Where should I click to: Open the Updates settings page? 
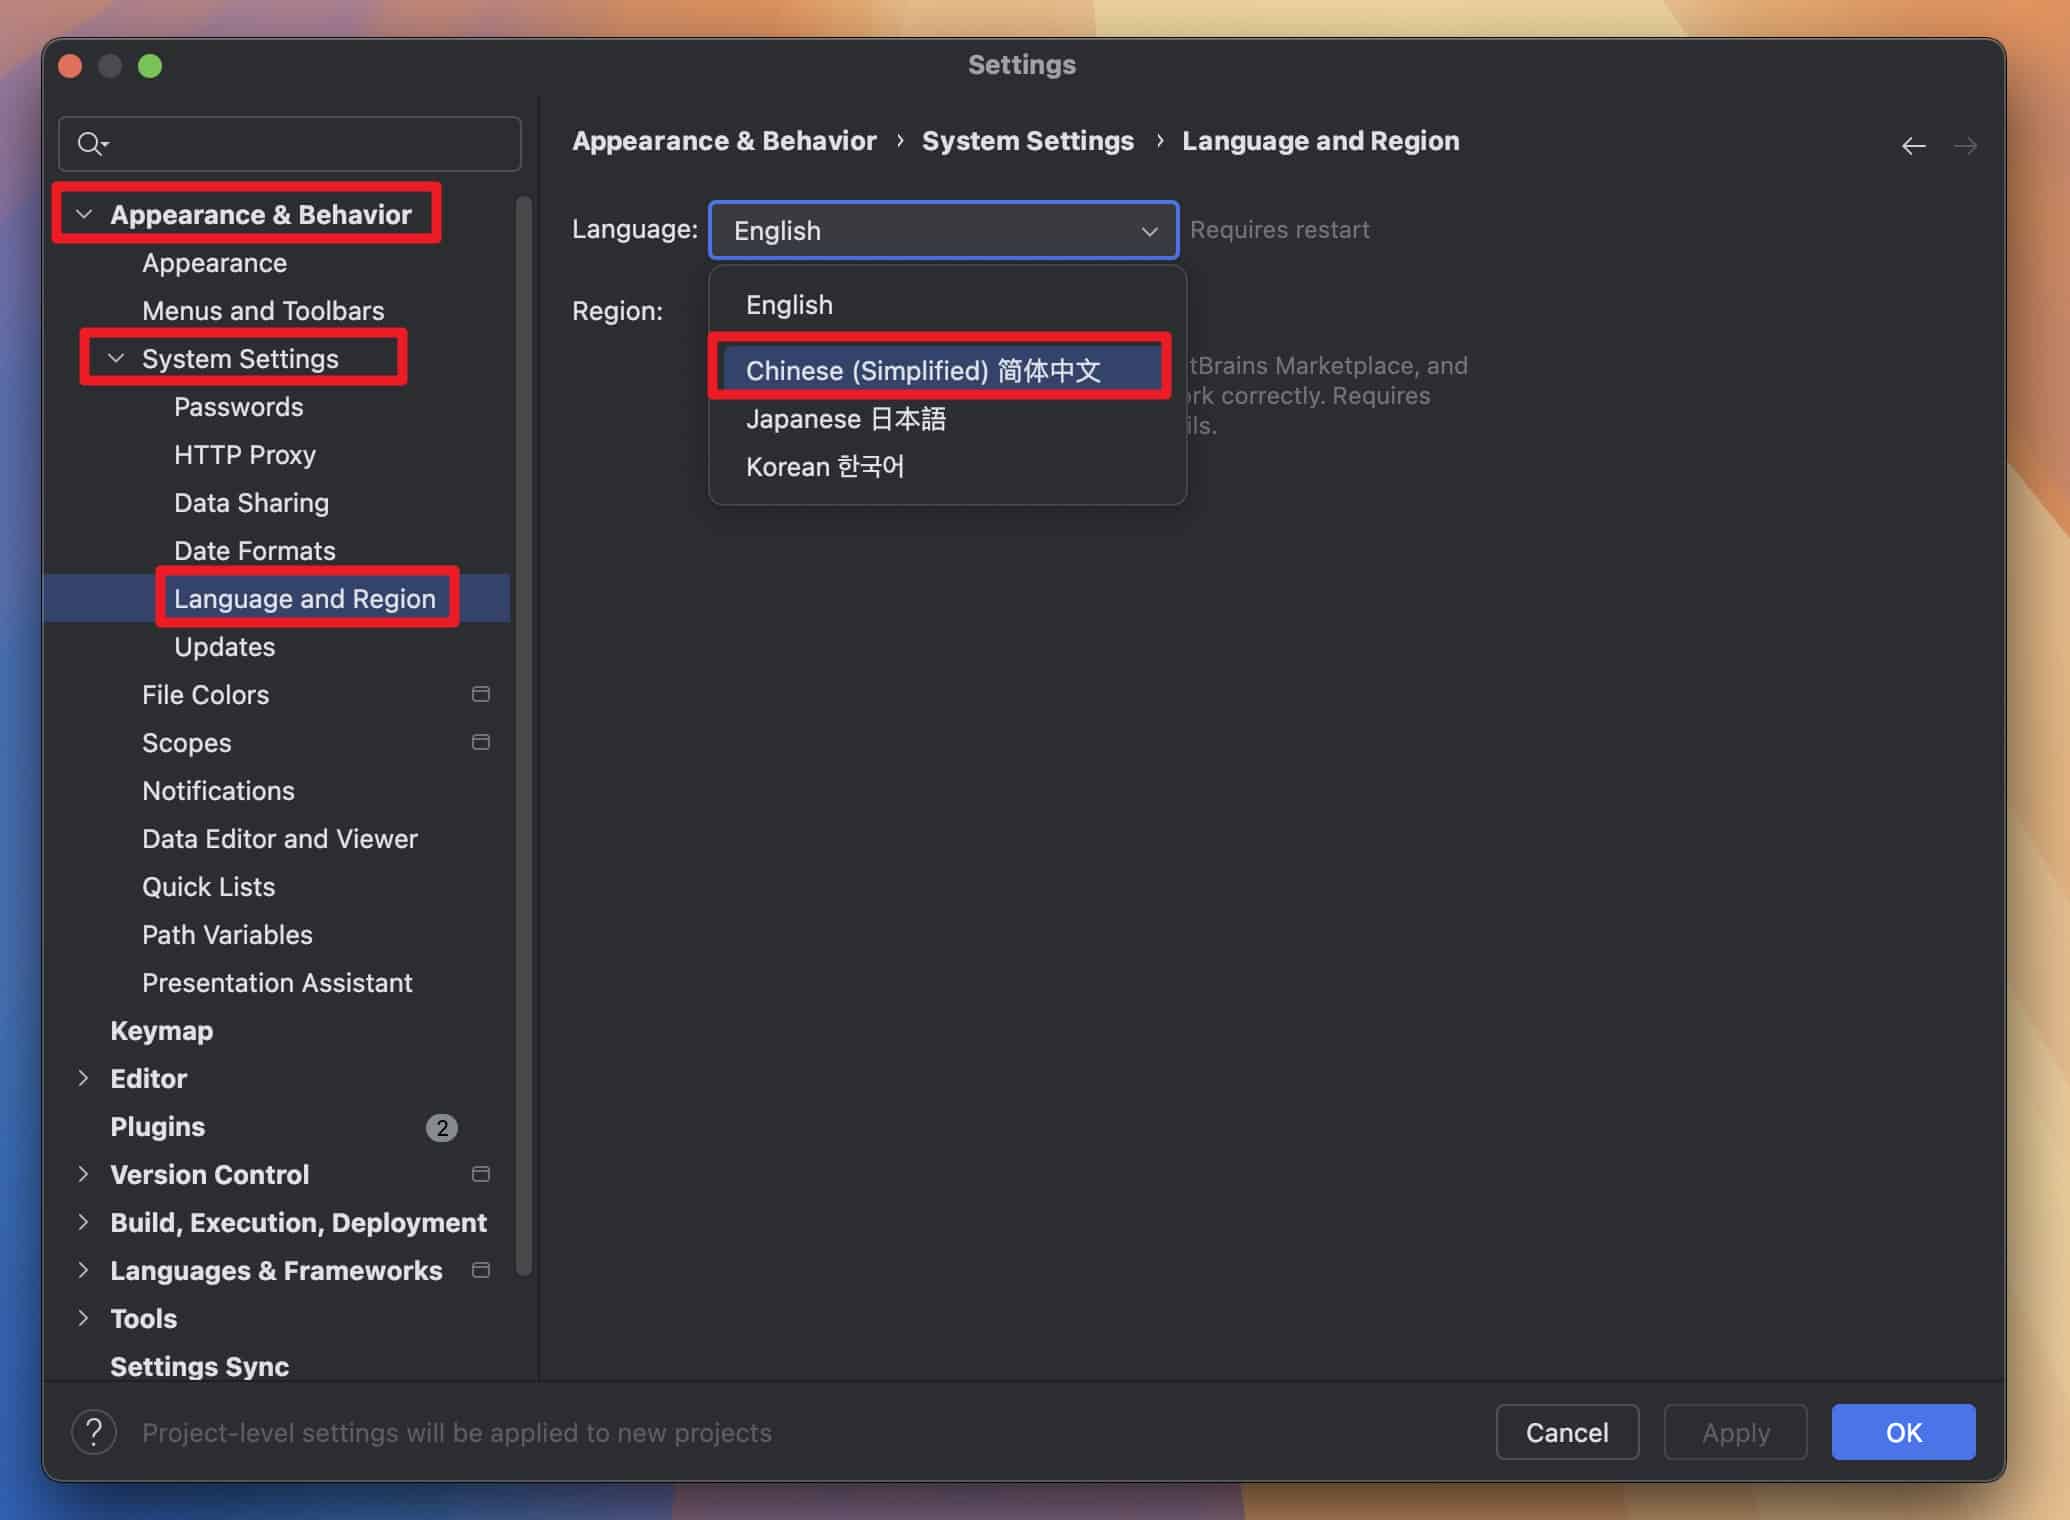pos(224,646)
